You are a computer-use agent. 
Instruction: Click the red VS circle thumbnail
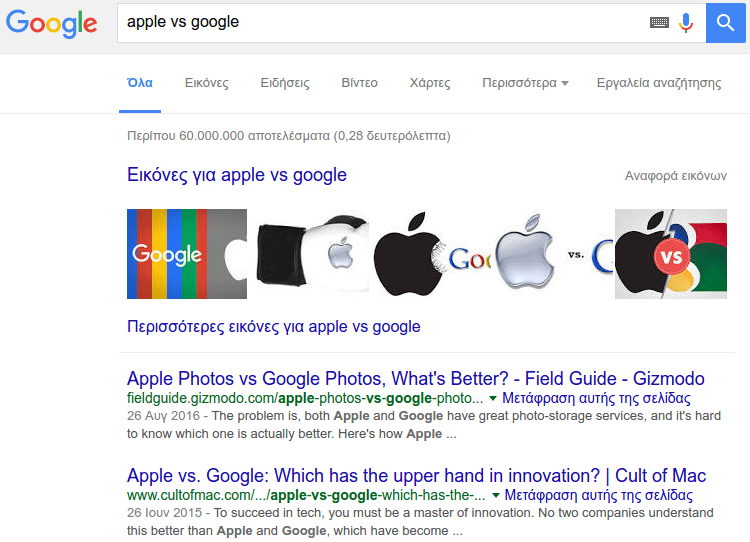[671, 254]
